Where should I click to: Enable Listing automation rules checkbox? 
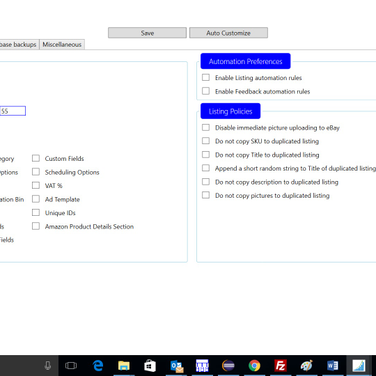206,77
